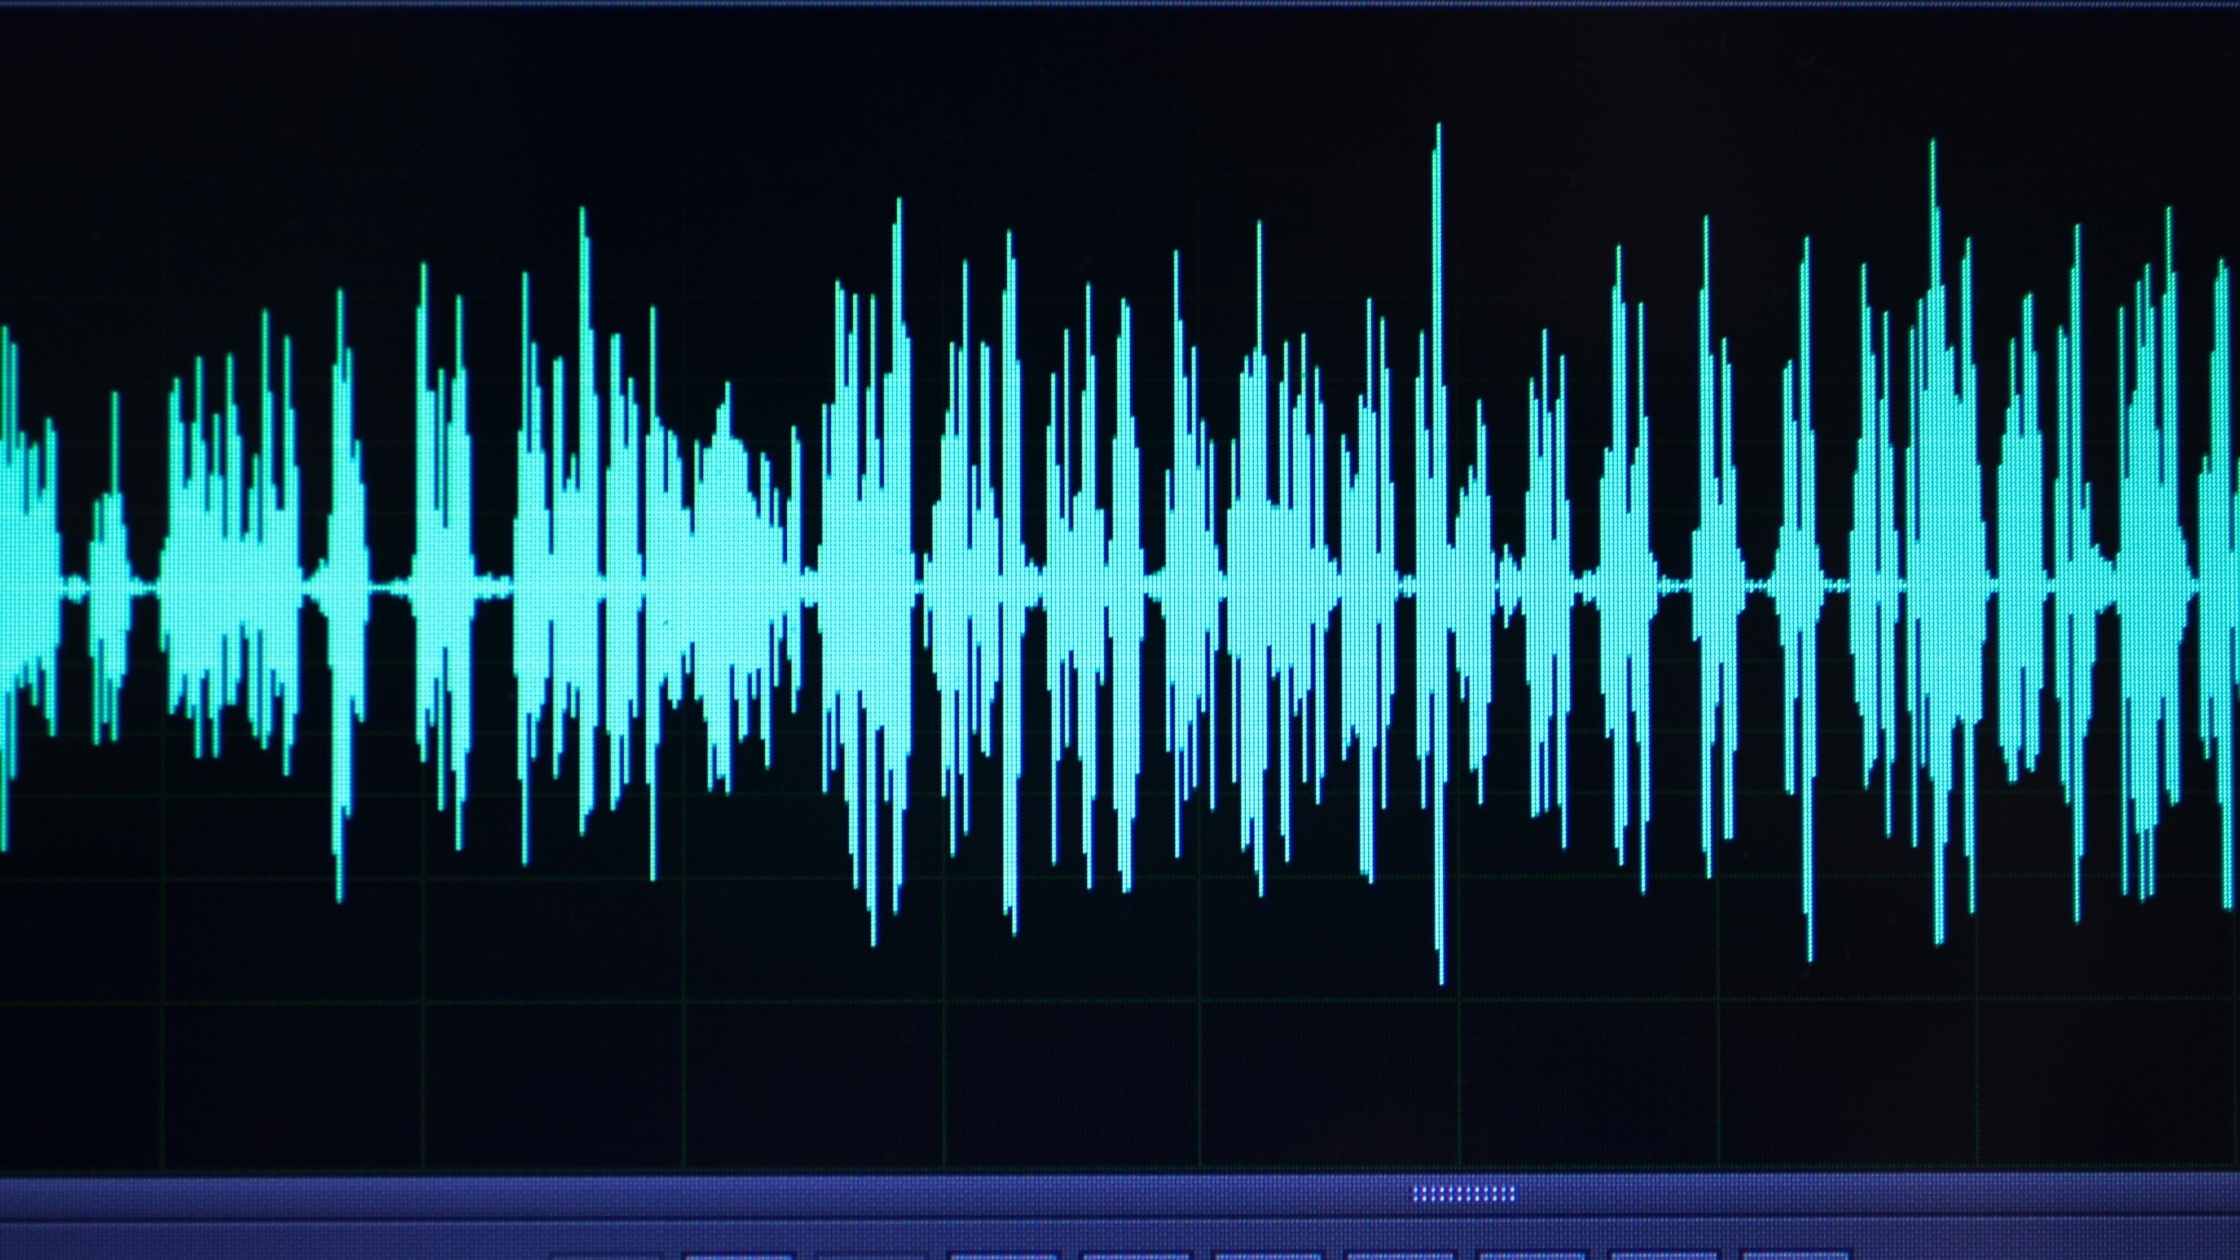
Task: Click the dotted grip handle below the waveform
Action: point(1463,1193)
